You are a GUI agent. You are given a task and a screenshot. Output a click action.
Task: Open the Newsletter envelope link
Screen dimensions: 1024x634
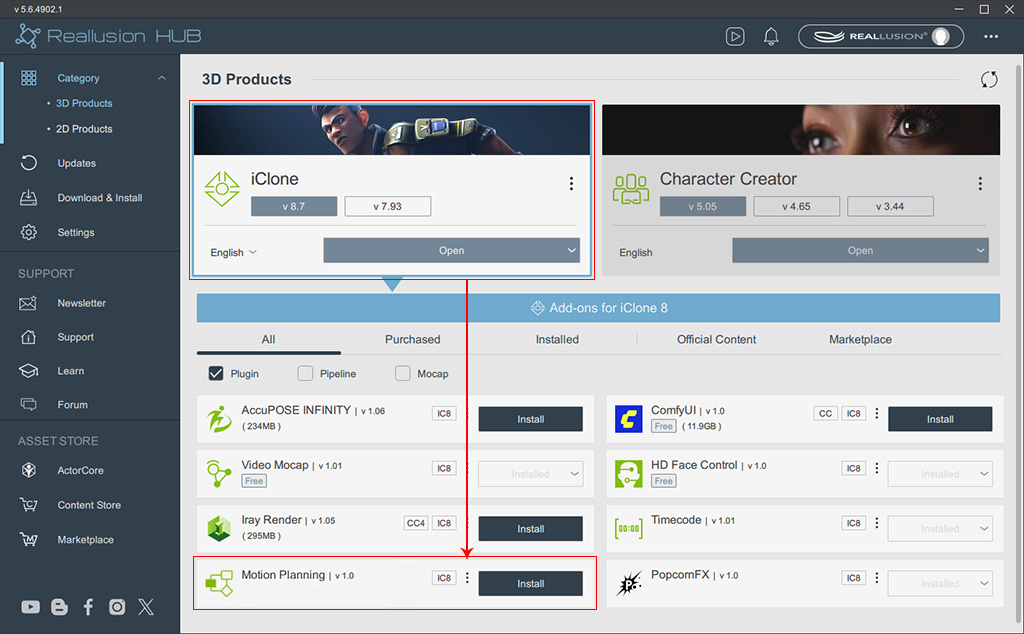[x=28, y=303]
